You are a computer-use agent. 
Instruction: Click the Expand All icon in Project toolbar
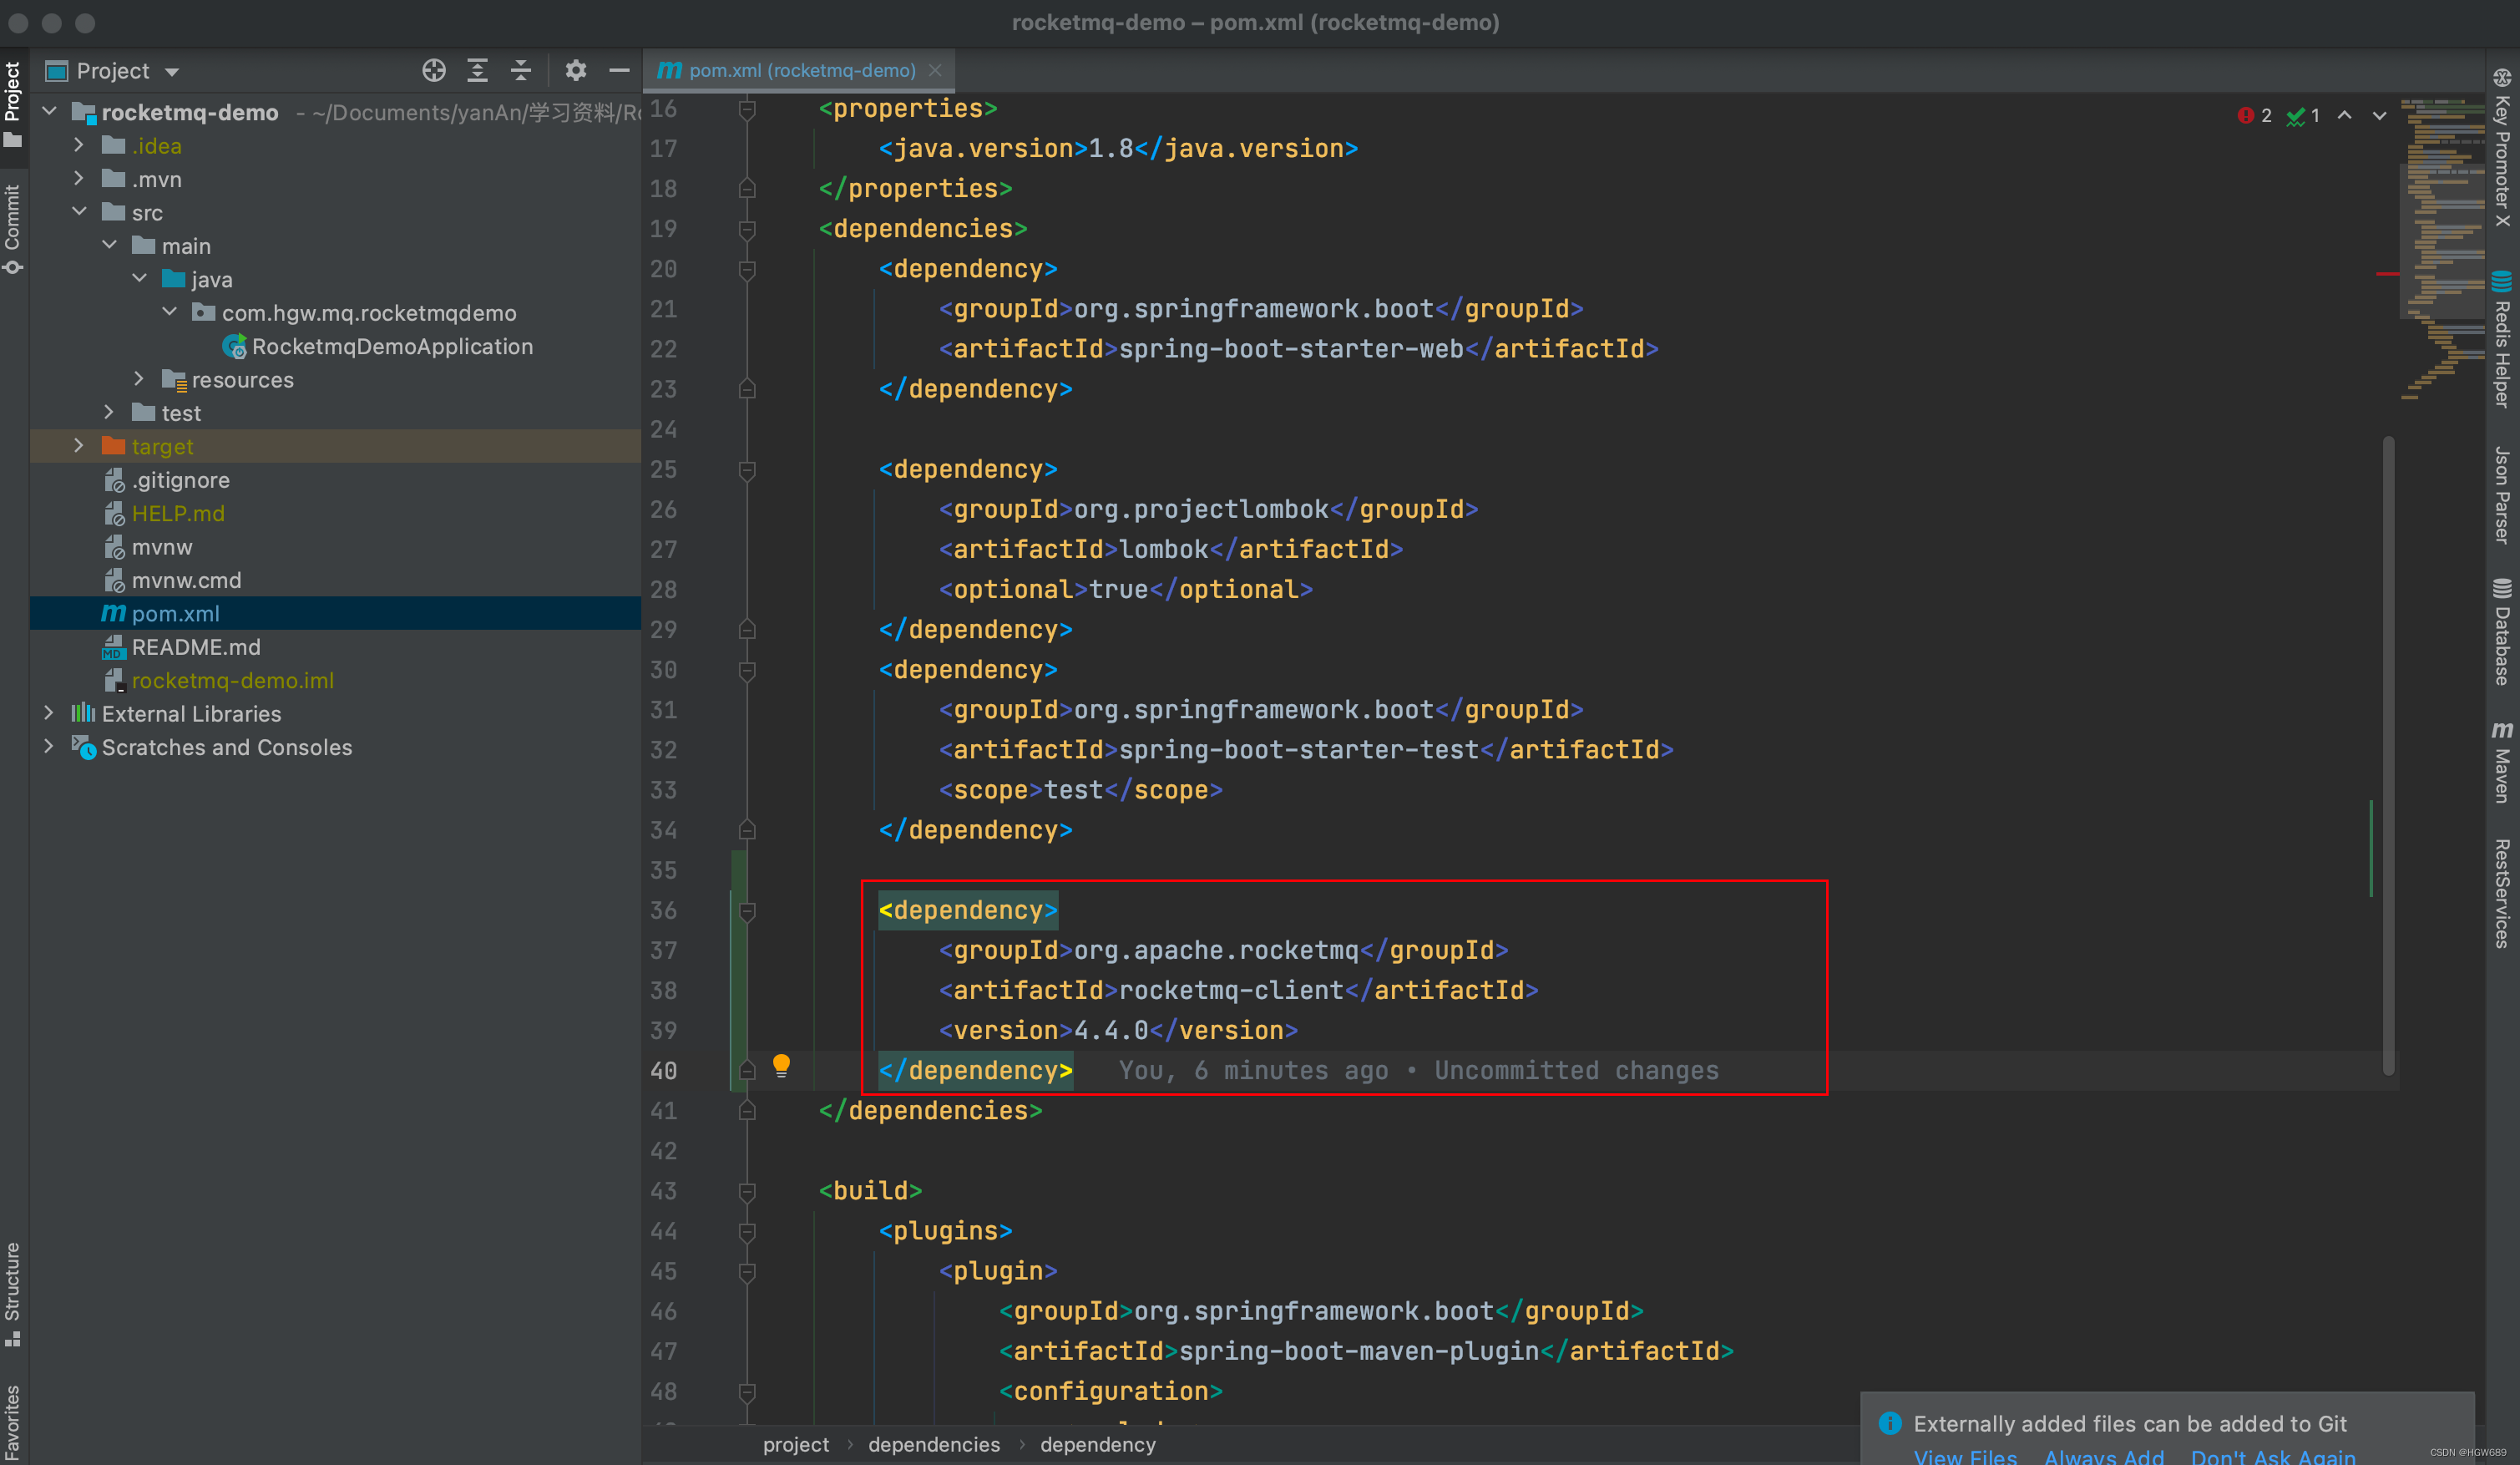point(477,70)
